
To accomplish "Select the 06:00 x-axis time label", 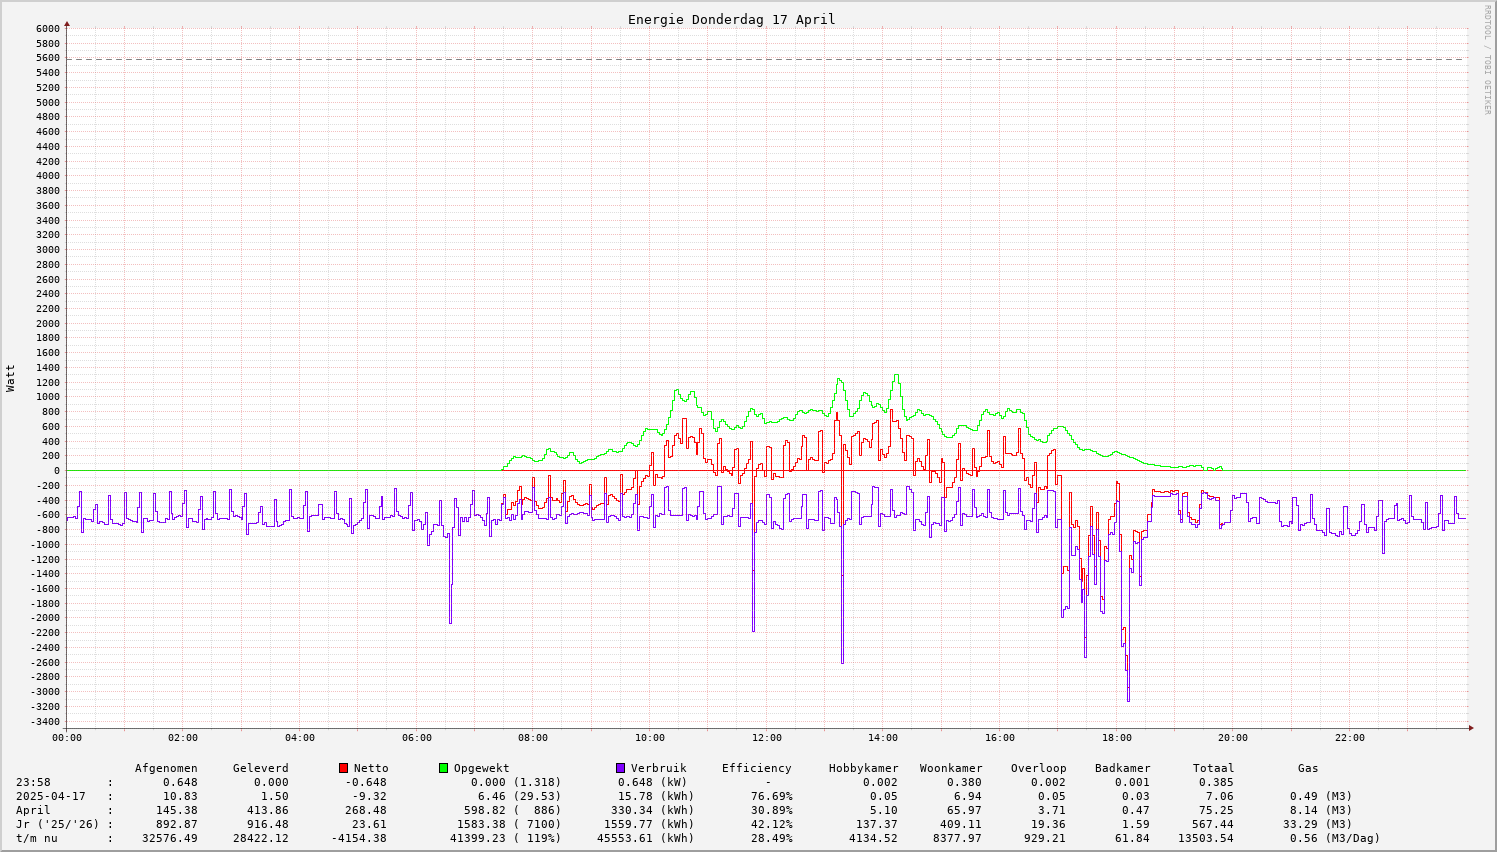I will click(416, 738).
